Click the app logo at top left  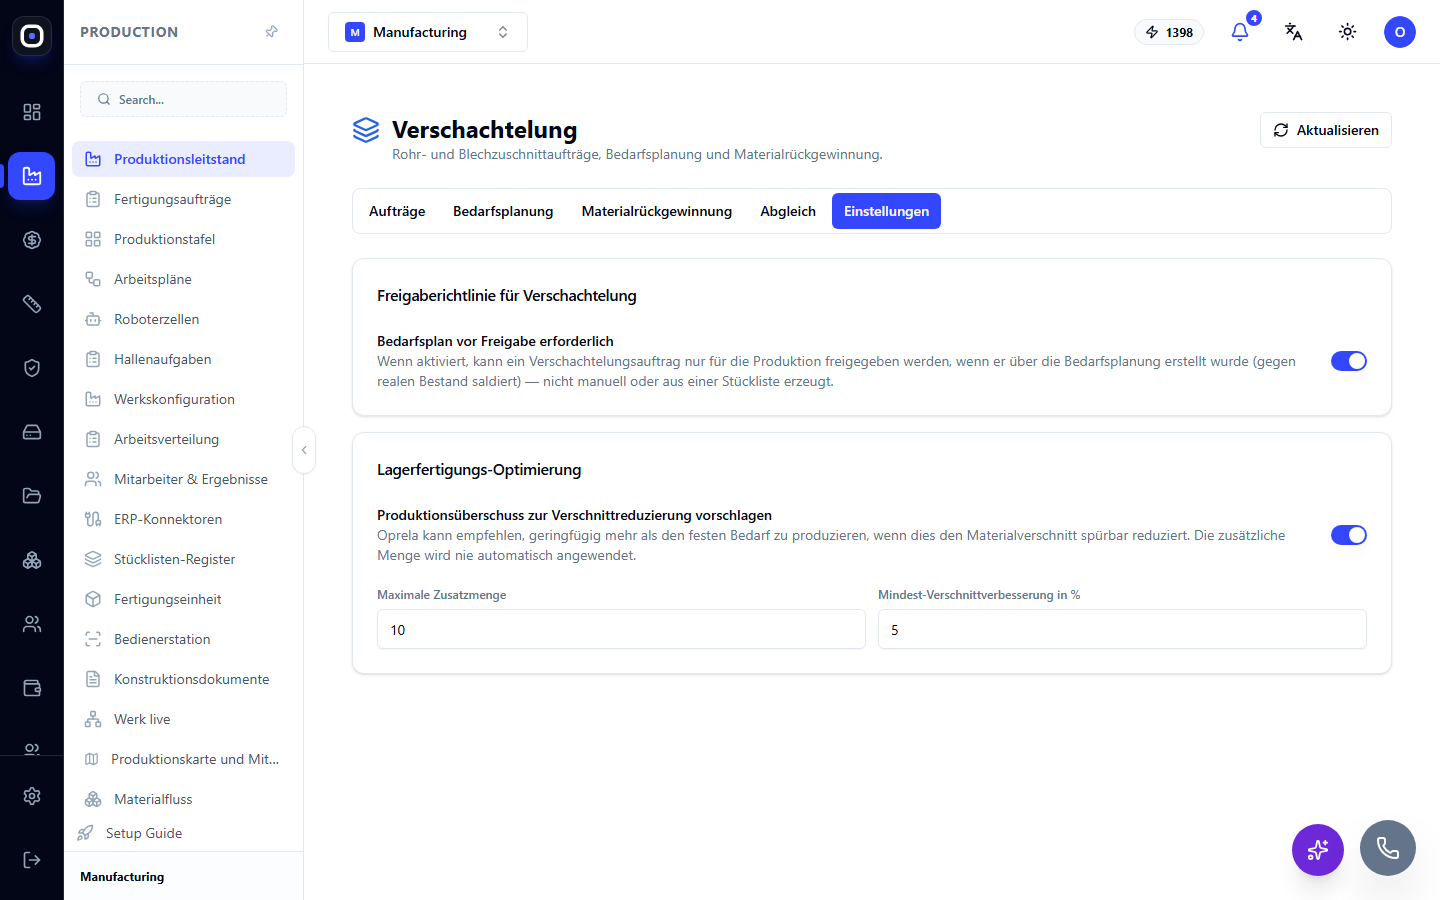coord(32,36)
